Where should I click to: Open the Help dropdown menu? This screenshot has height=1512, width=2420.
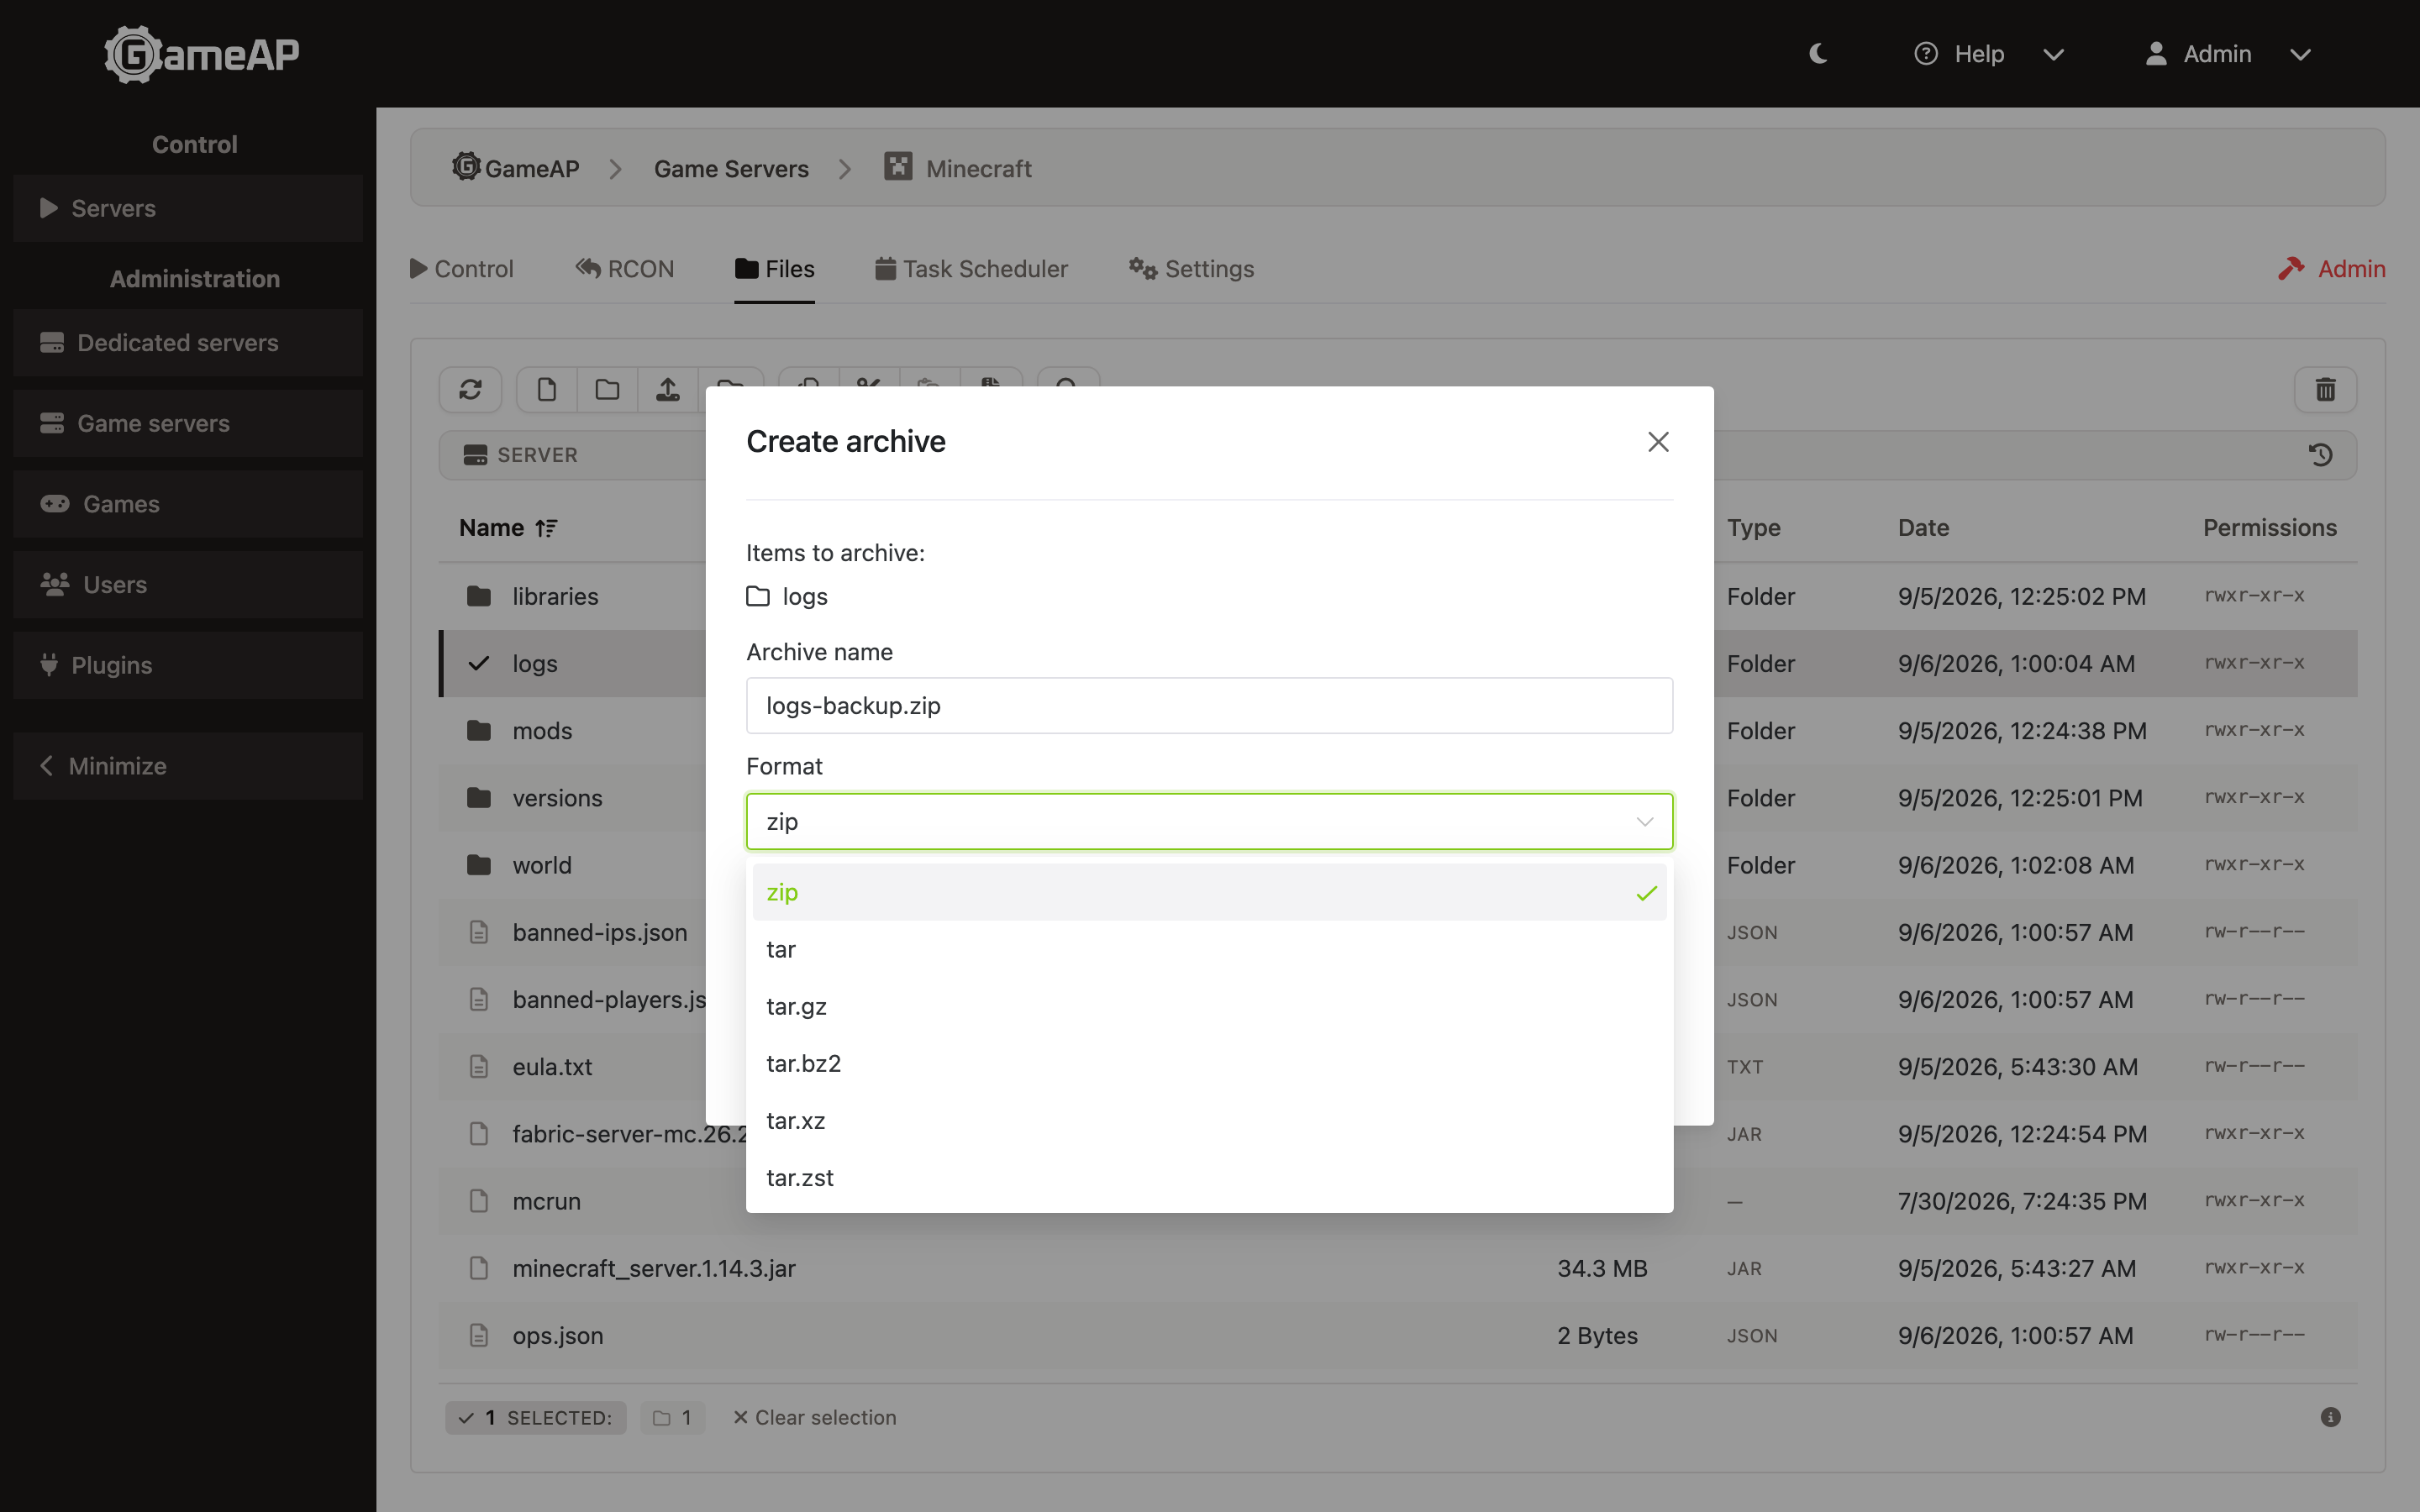[1988, 54]
